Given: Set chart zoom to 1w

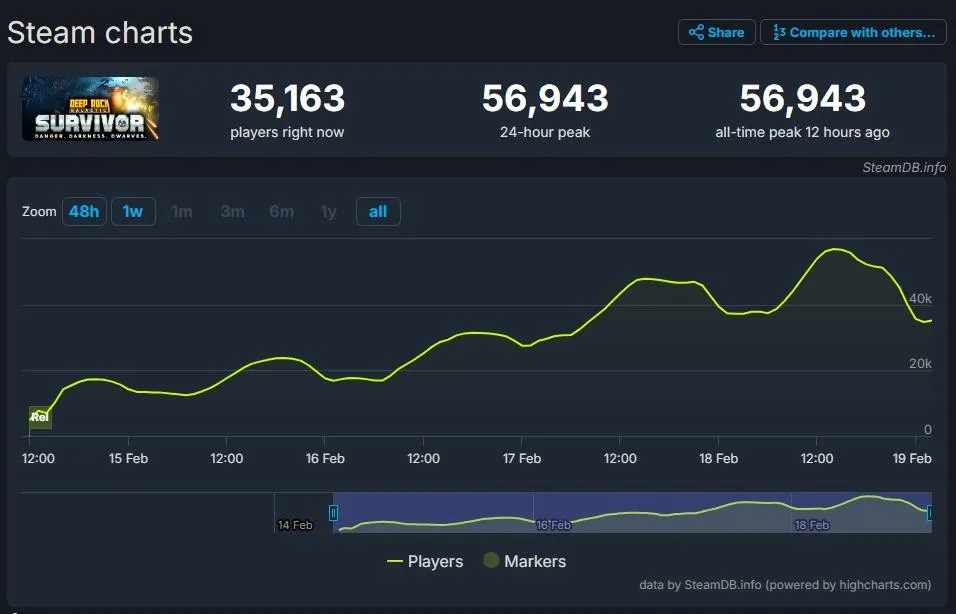Looking at the screenshot, I should click(133, 212).
